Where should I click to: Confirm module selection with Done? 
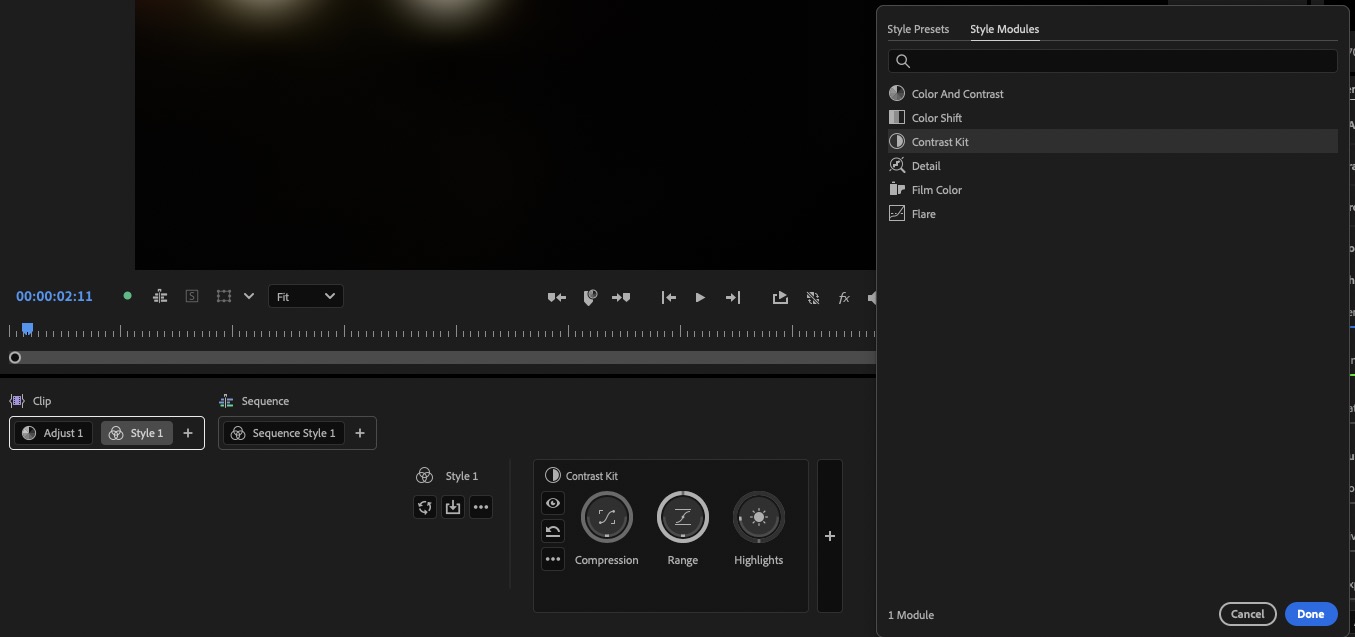[x=1310, y=613]
